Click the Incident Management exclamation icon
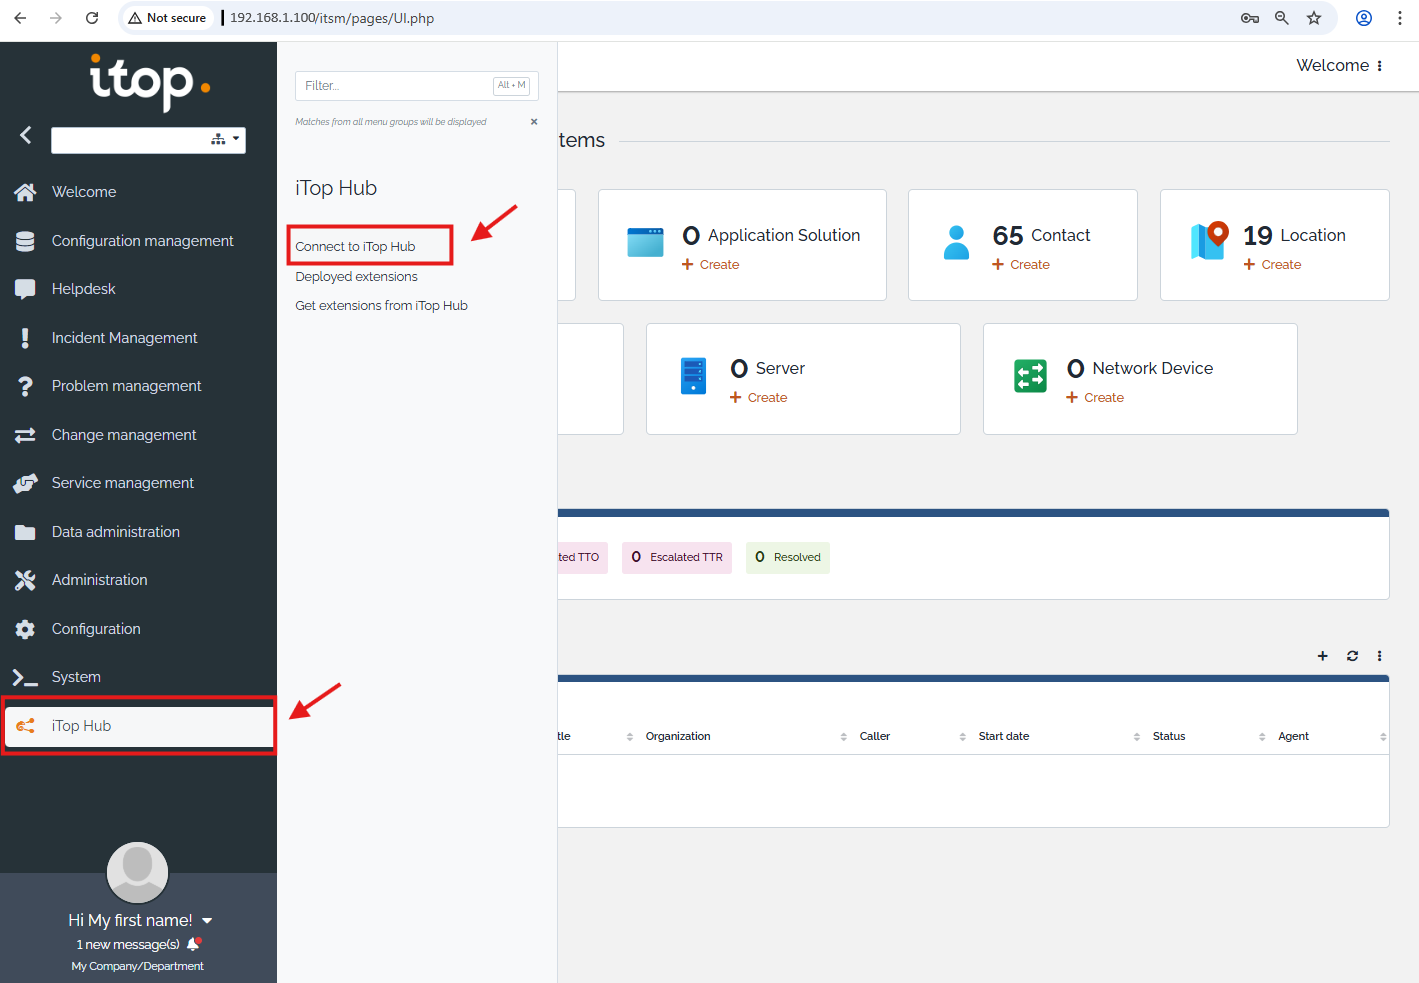 click(25, 338)
